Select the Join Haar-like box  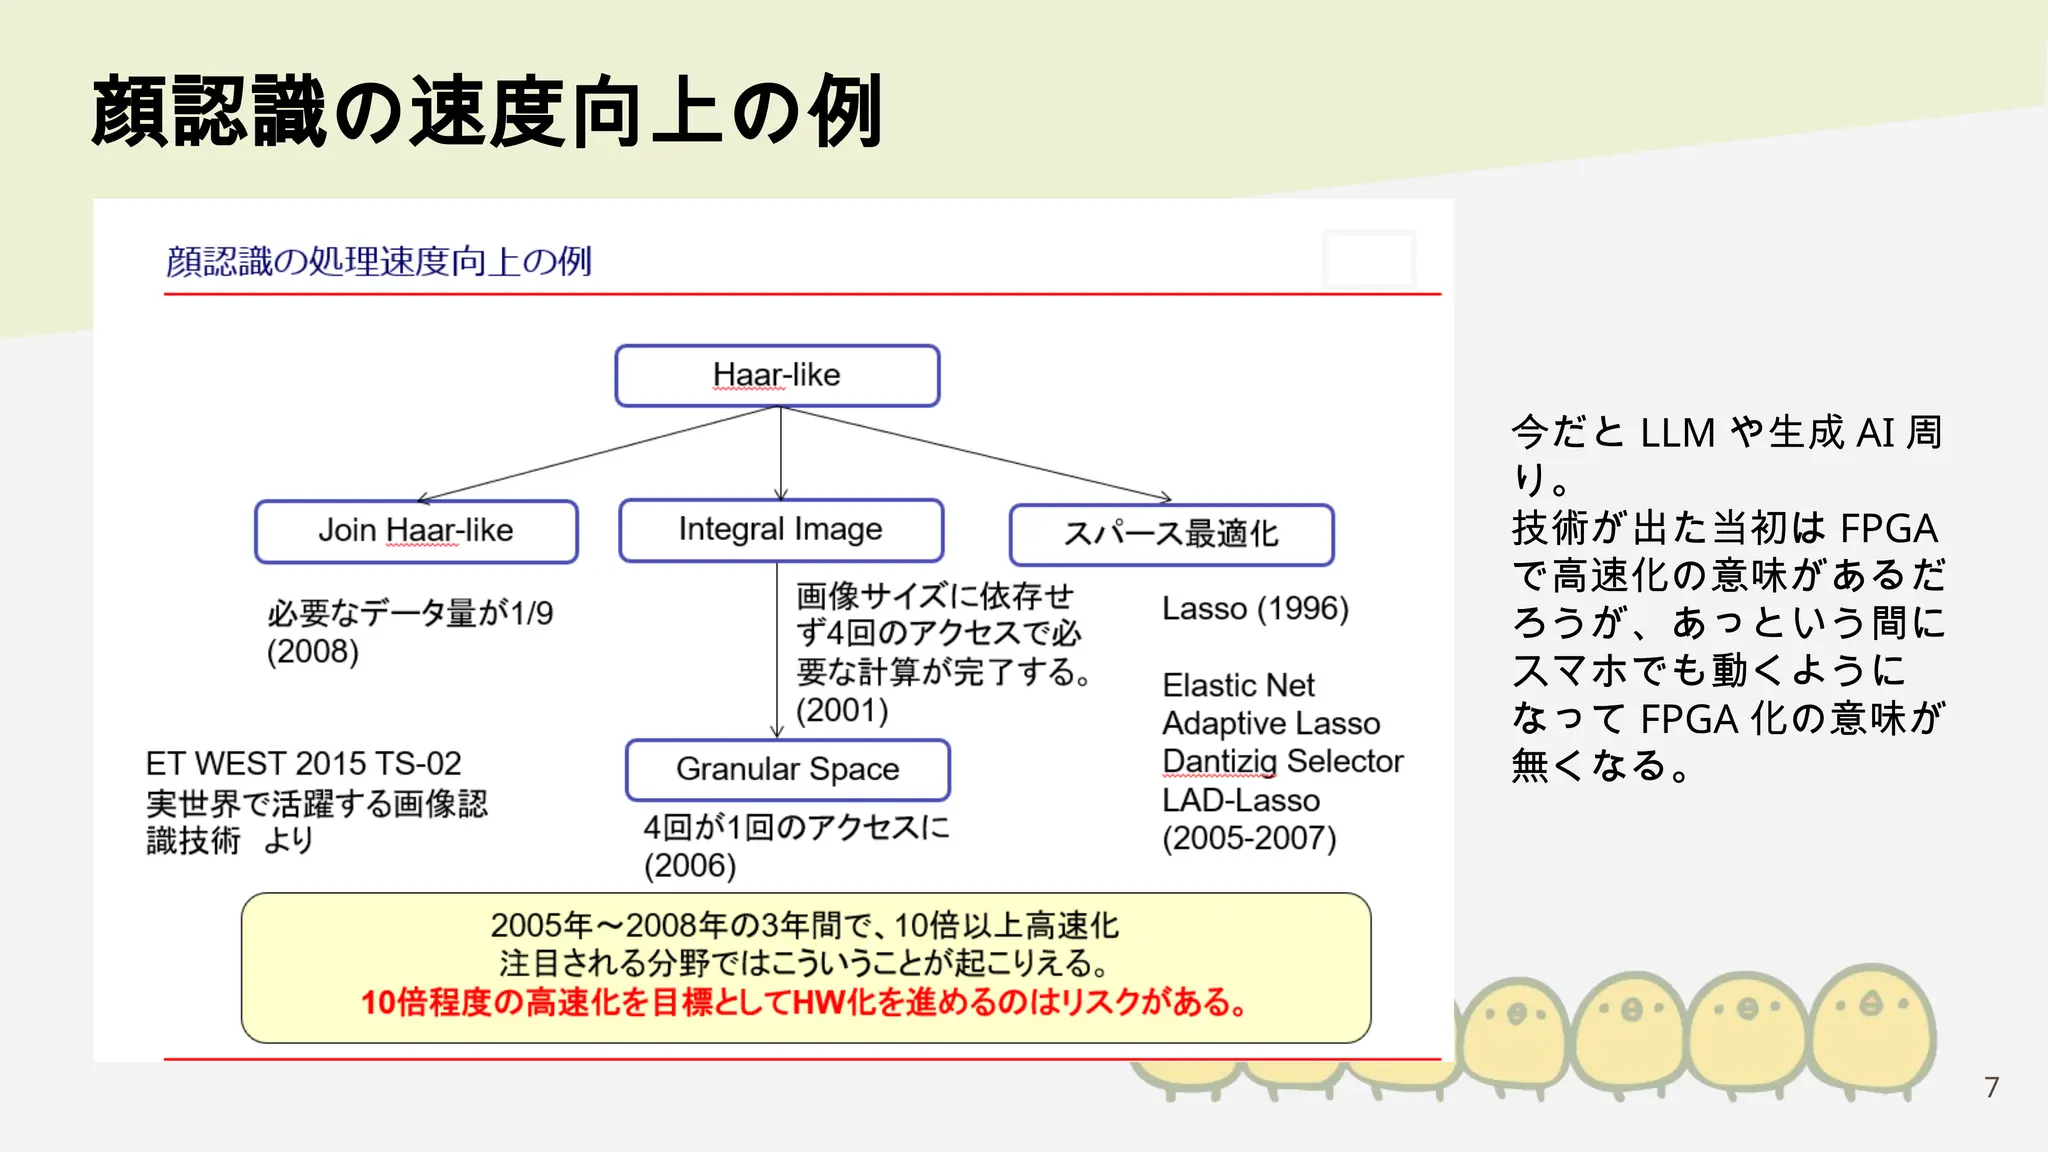coord(416,531)
